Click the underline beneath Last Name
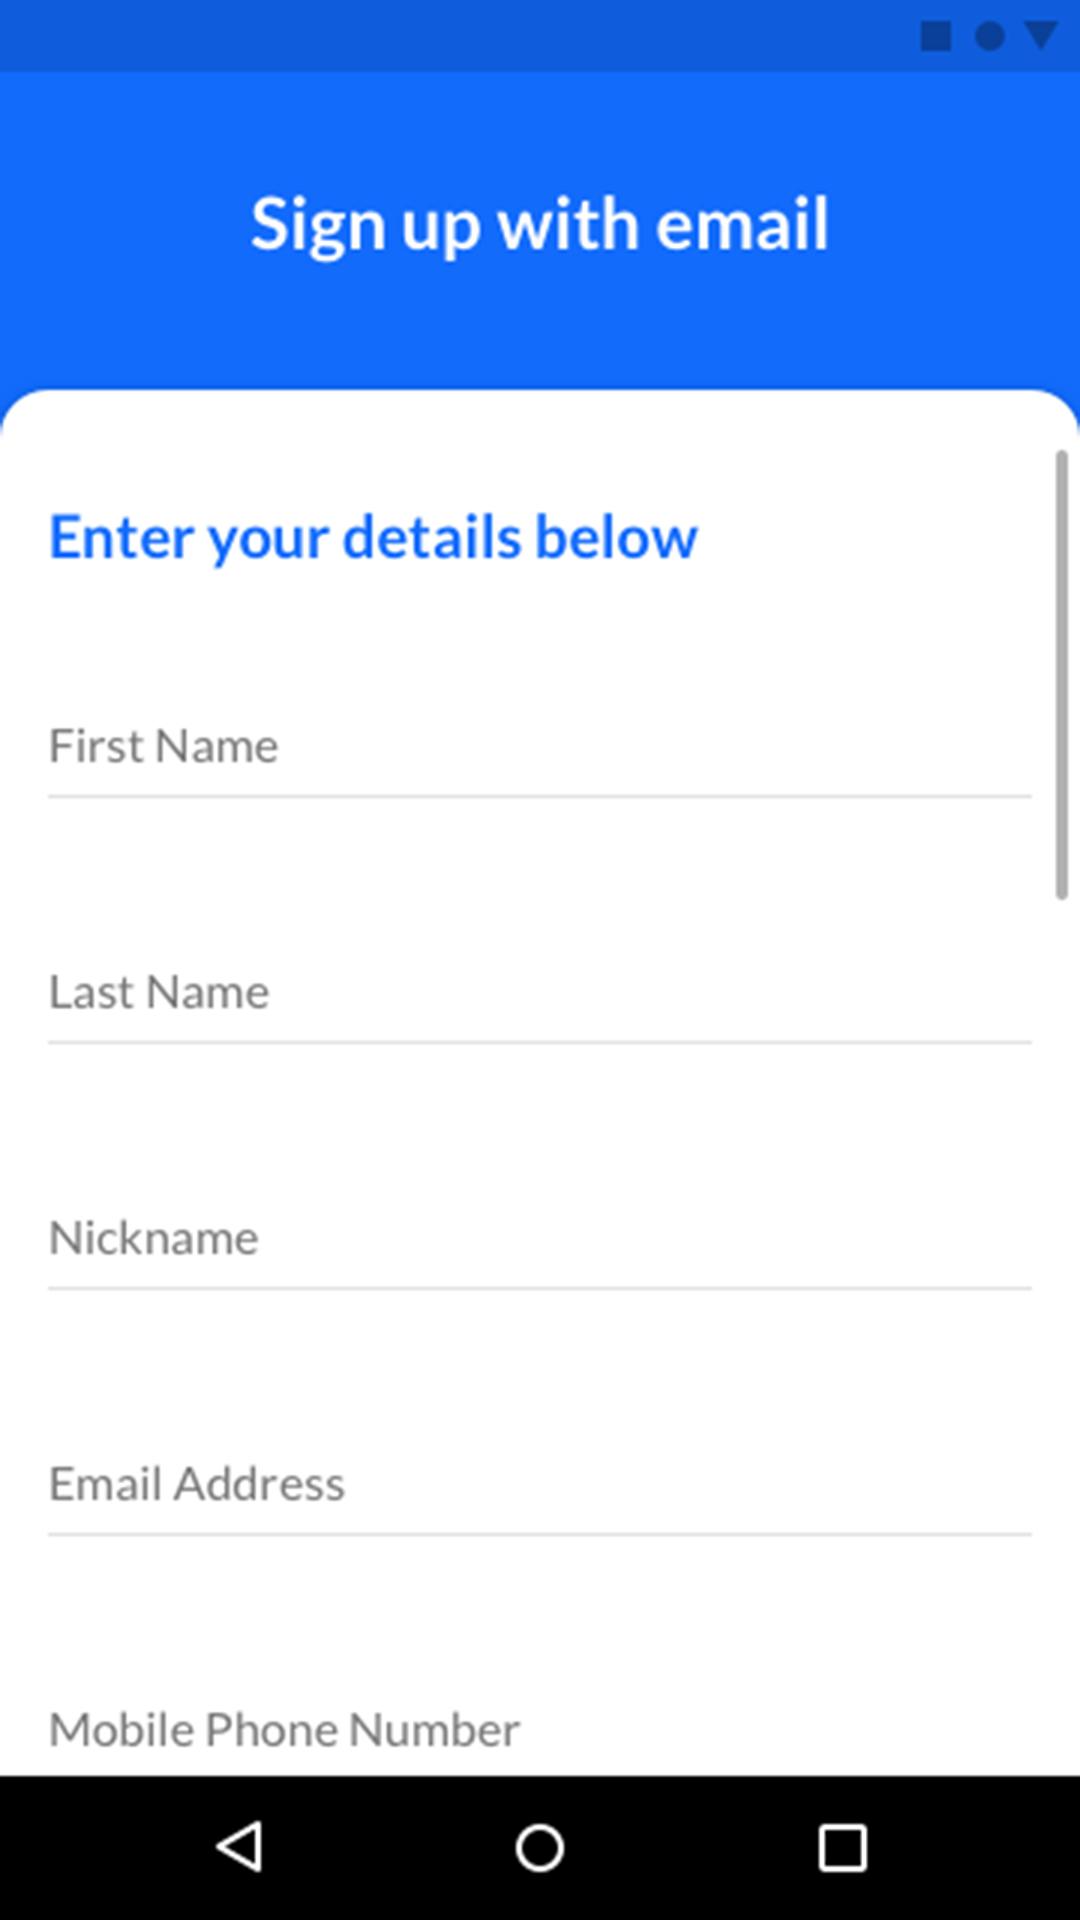This screenshot has width=1080, height=1920. (540, 1043)
